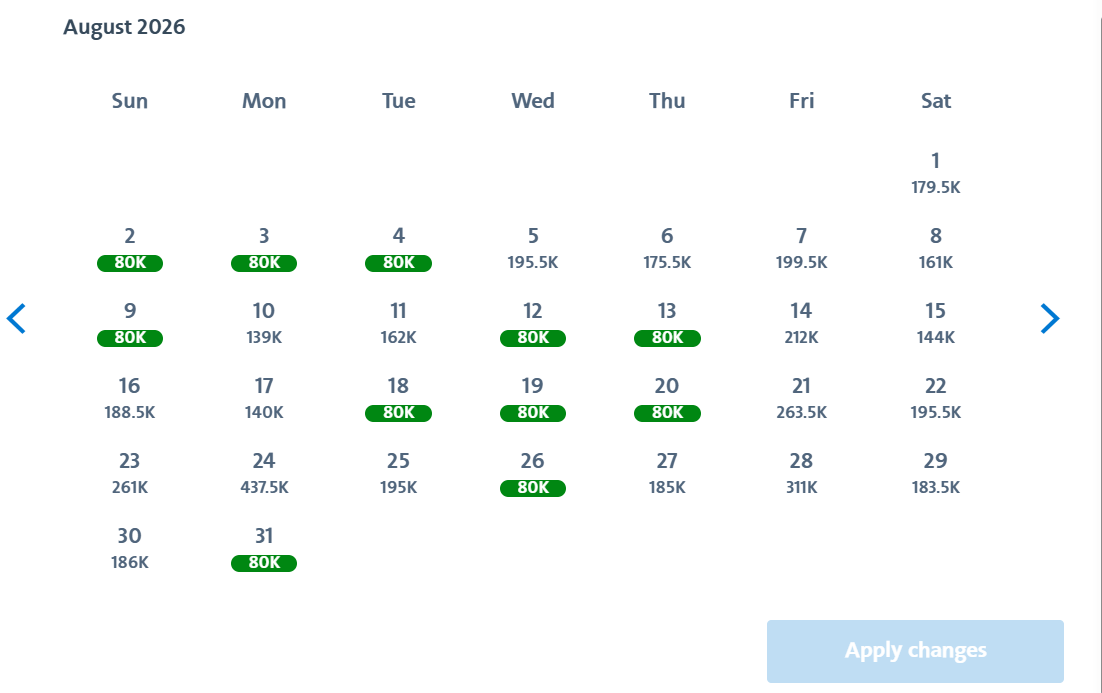Click the Apply changes button
This screenshot has width=1102, height=693.
[915, 651]
